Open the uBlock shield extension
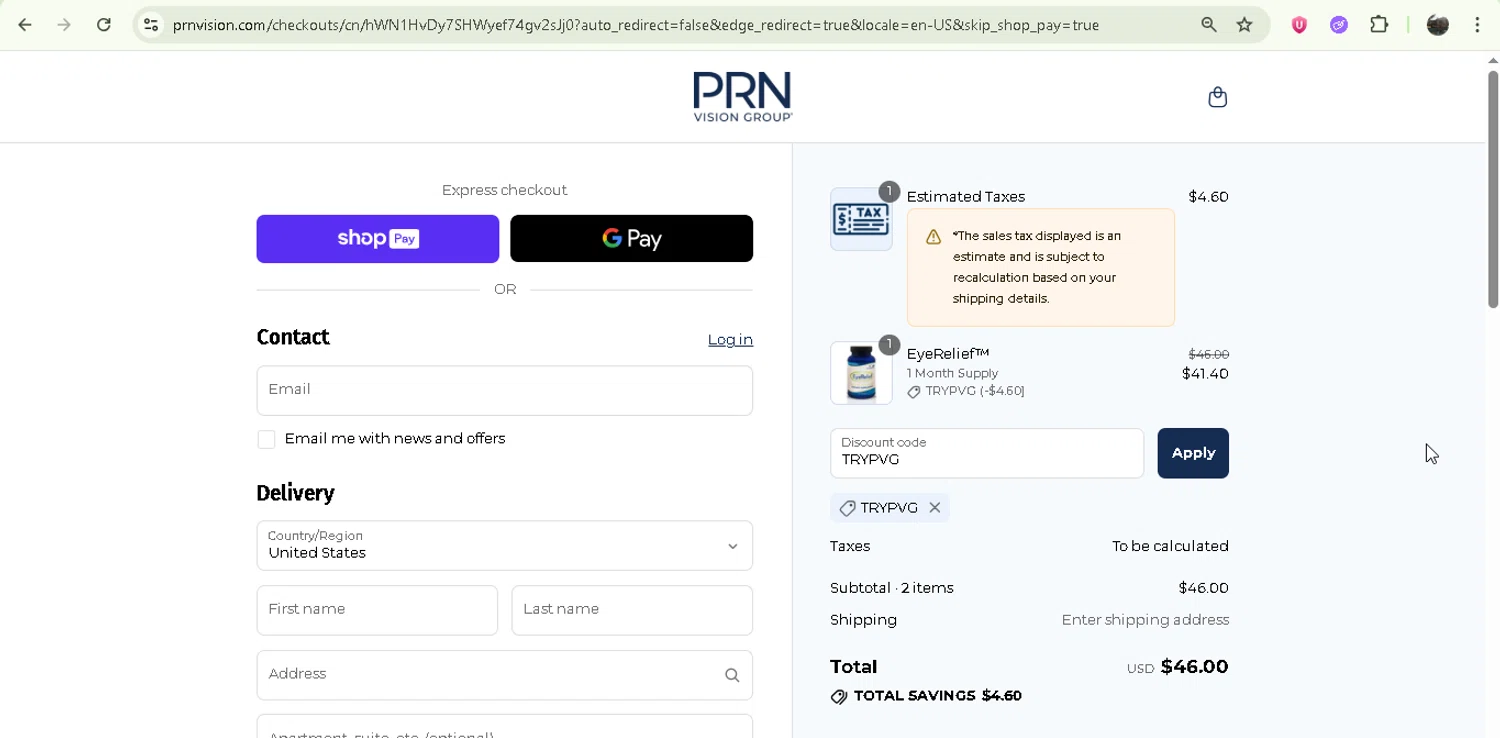This screenshot has width=1500, height=738. [x=1299, y=25]
